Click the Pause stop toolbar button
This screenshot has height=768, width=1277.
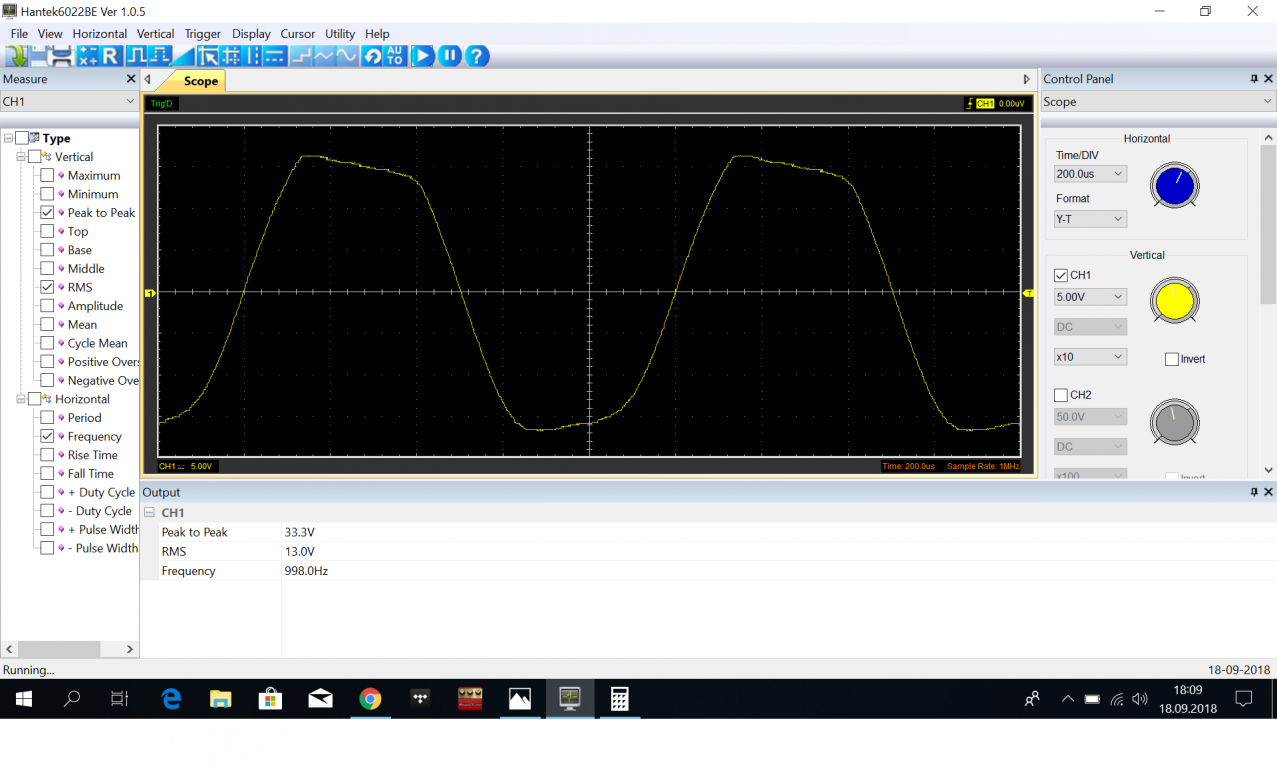click(450, 56)
